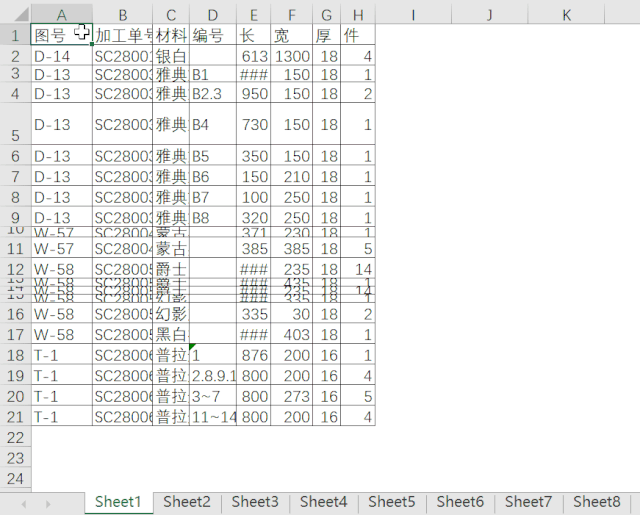Viewport: 640px width, 515px height.
Task: Select column C header
Action: [171, 15]
